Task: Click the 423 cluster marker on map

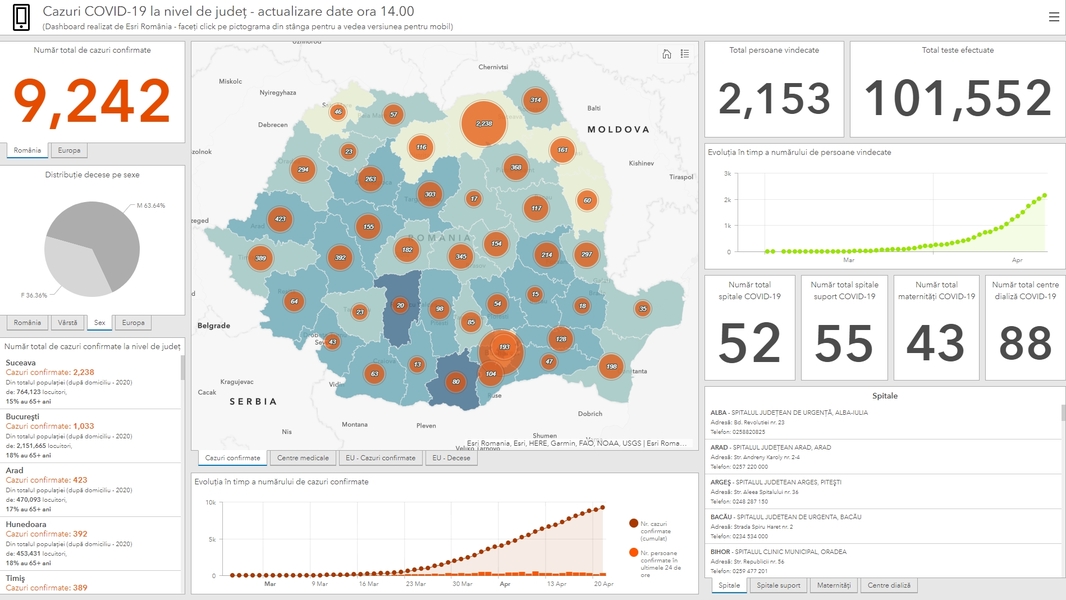Action: (280, 219)
